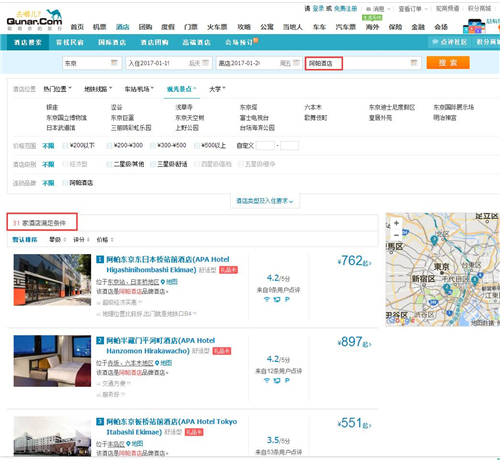This screenshot has height=460, width=500.
Task: Check the ¥300-¥500 price filter
Action: click(153, 146)
